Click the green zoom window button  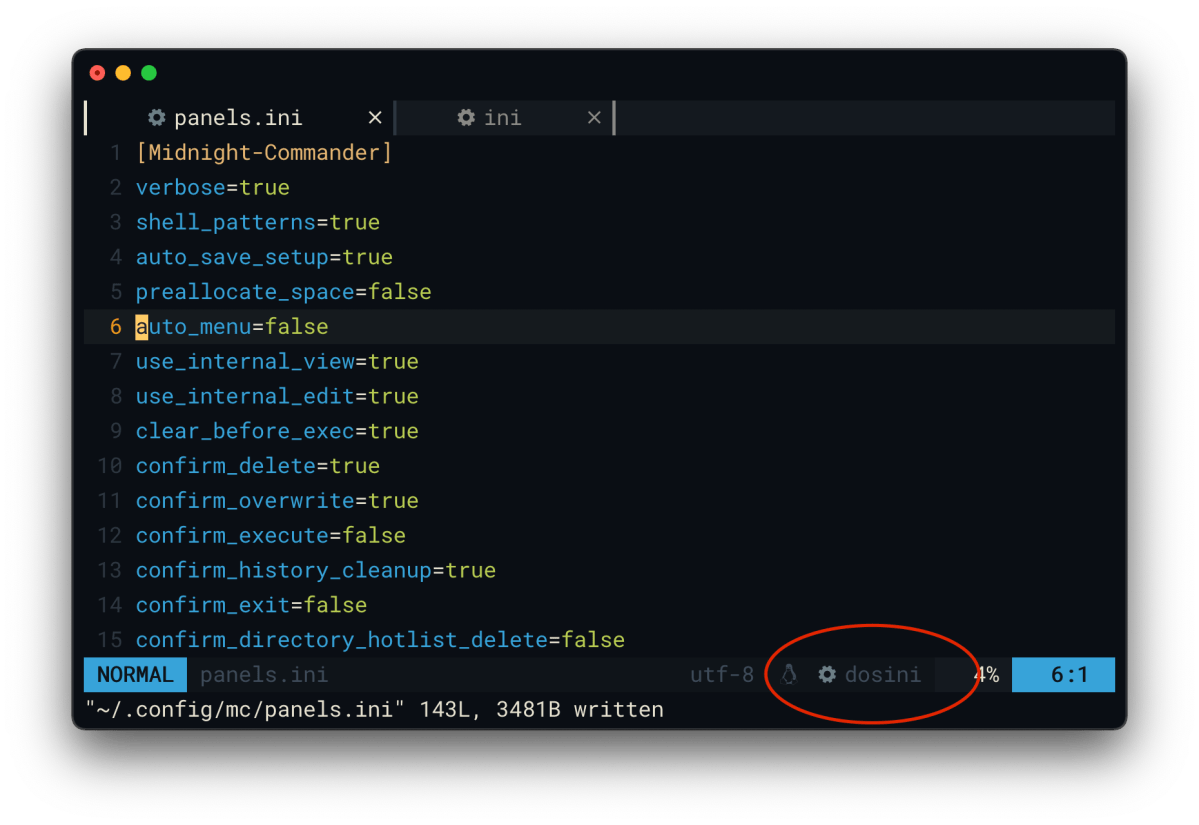[149, 73]
